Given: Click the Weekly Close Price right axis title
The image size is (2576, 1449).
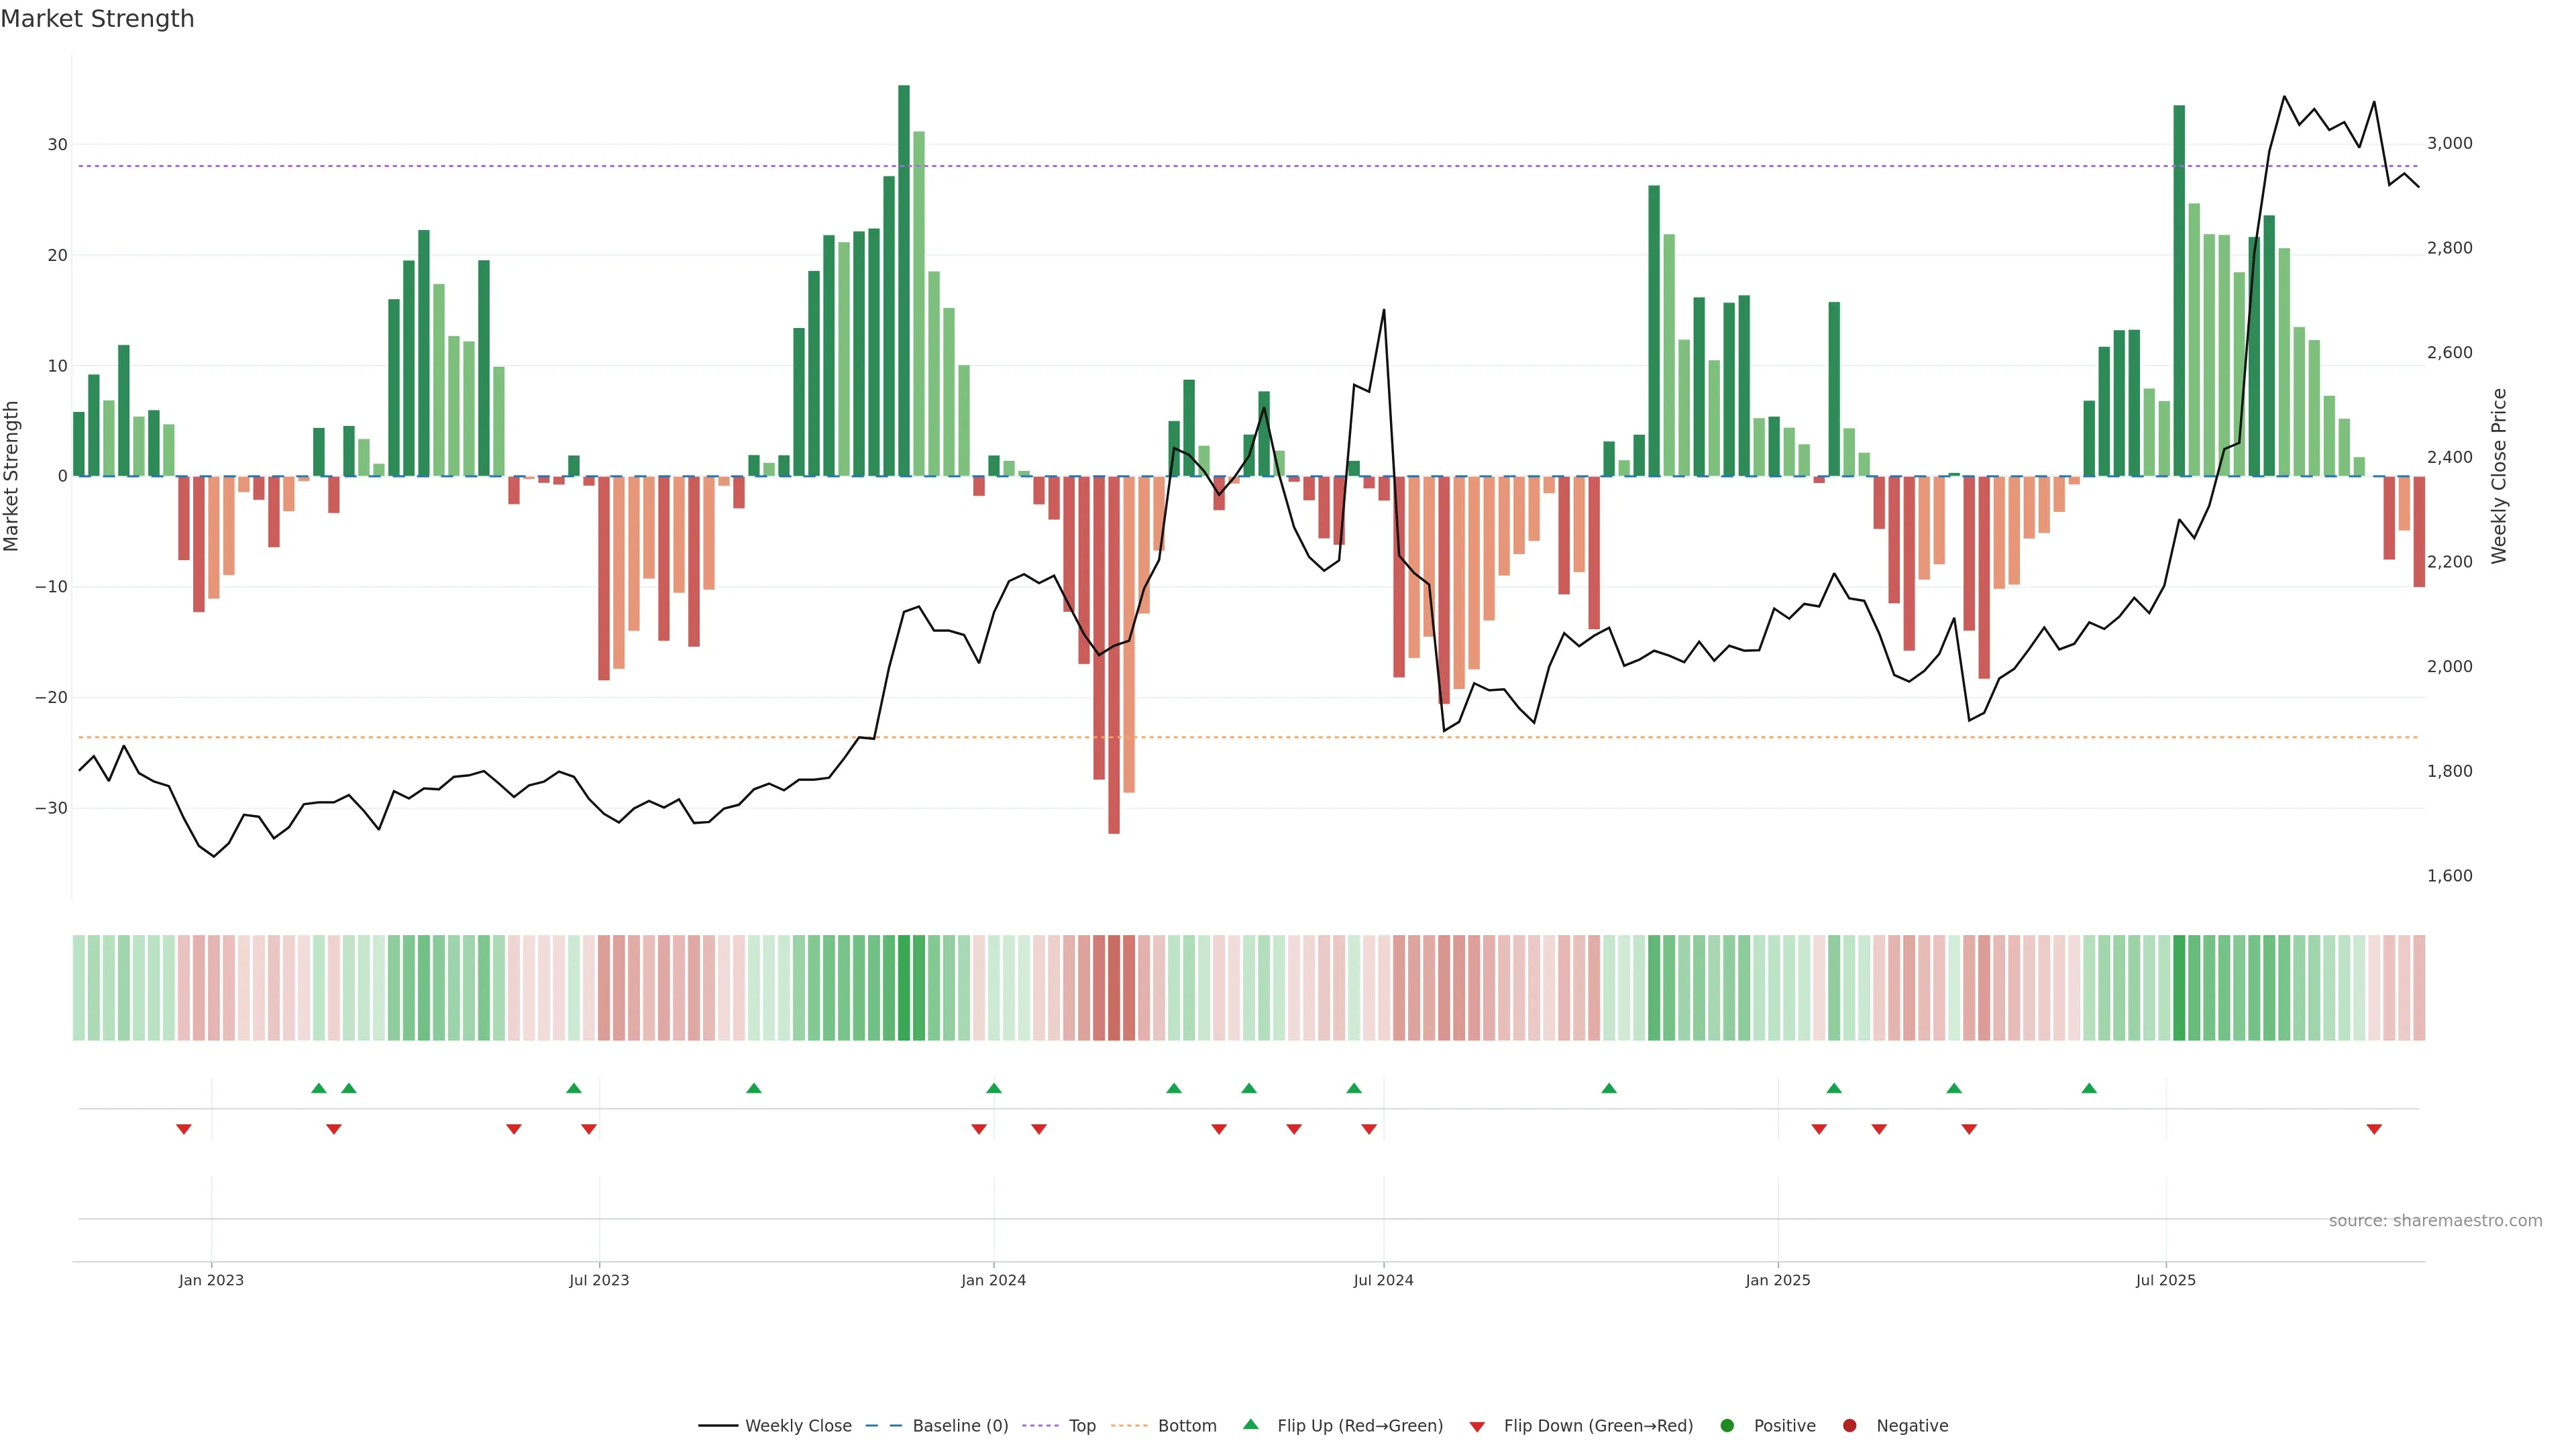Looking at the screenshot, I should (2499, 476).
